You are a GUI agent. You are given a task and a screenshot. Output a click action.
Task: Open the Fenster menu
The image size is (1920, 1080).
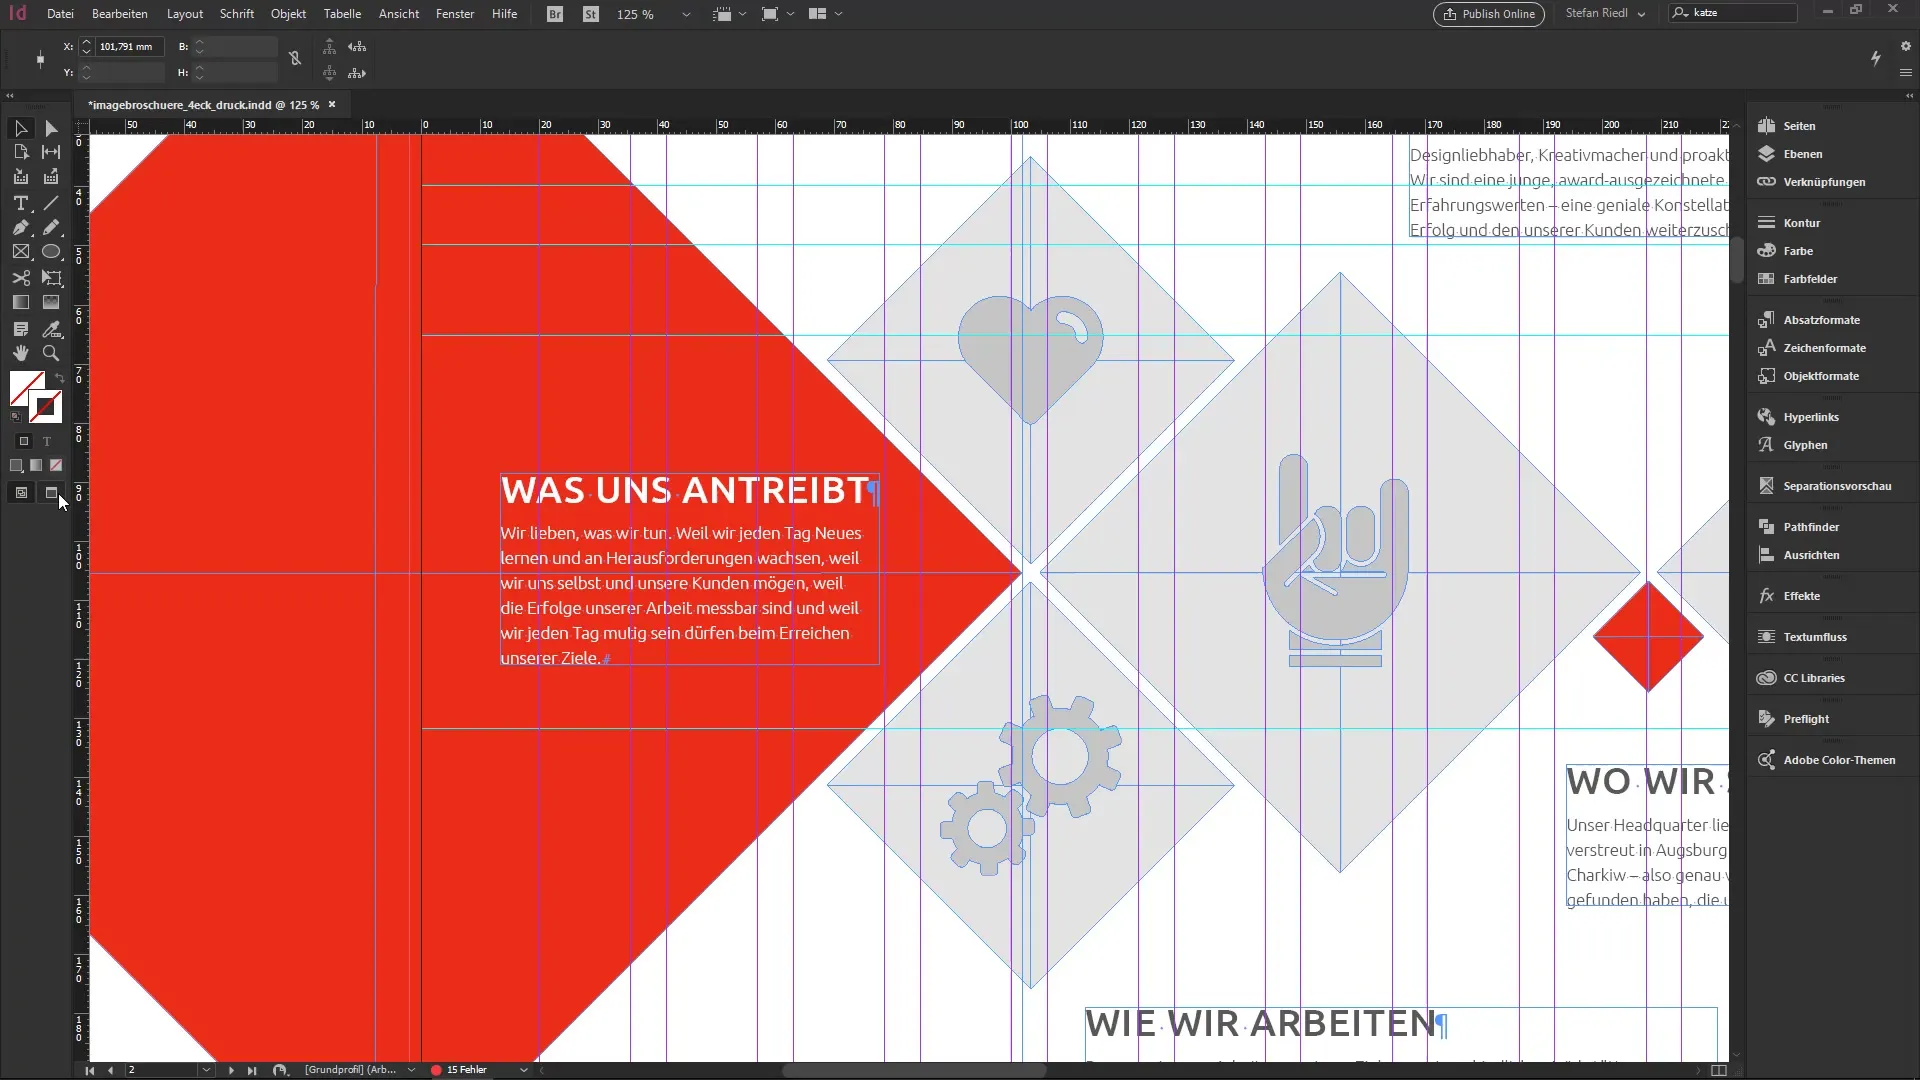(x=455, y=14)
